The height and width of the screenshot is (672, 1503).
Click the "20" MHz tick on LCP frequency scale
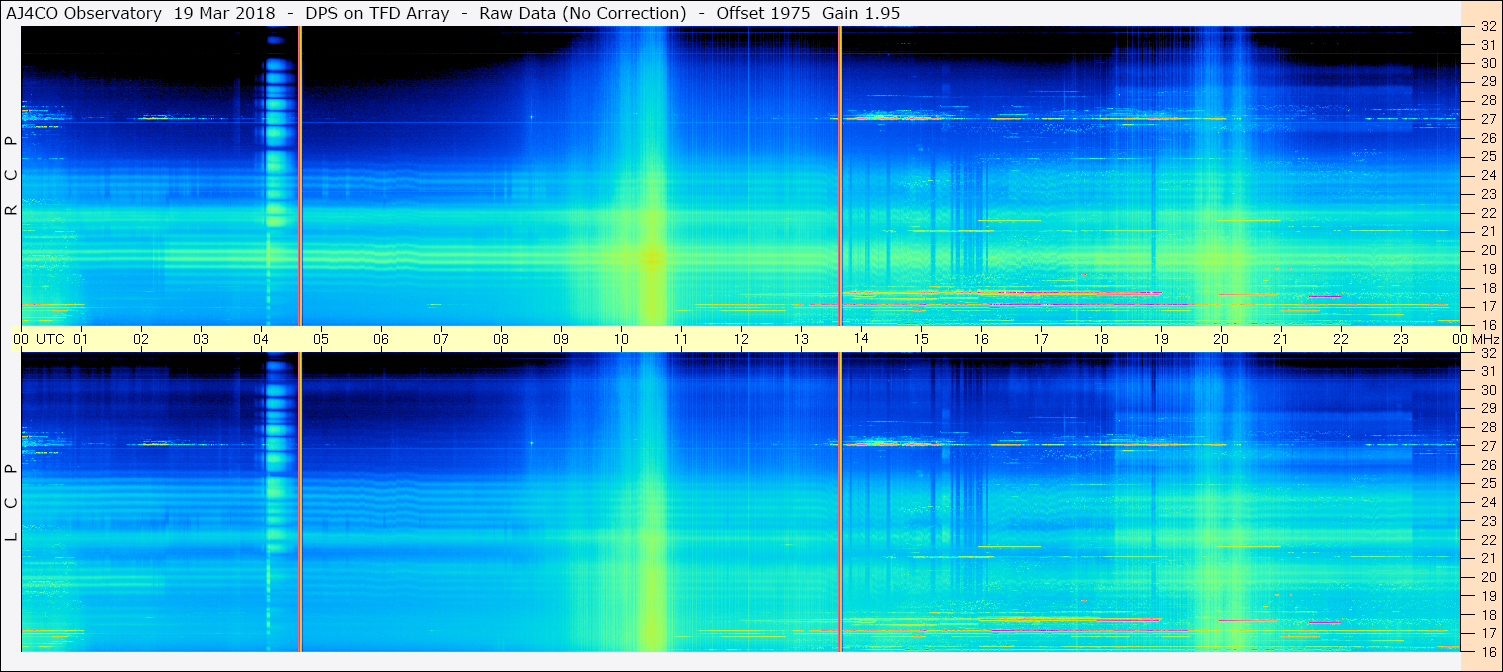(1487, 577)
